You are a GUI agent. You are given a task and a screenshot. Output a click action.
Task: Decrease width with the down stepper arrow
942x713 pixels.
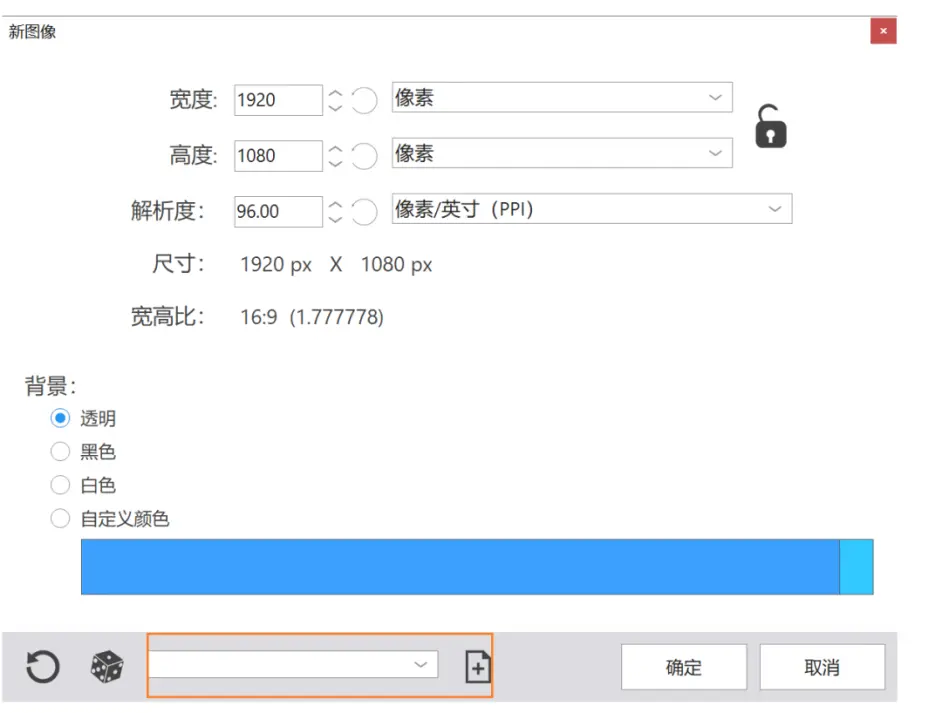335,108
